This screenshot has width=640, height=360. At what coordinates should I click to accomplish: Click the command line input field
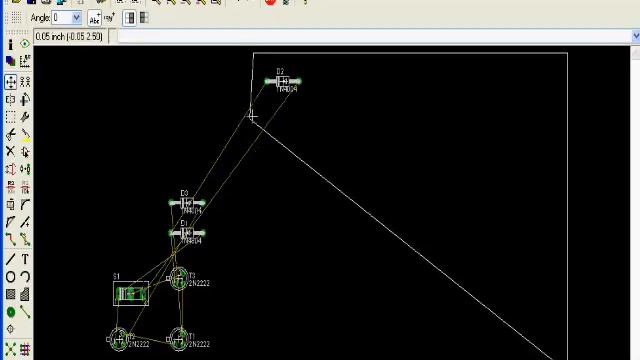coord(374,37)
